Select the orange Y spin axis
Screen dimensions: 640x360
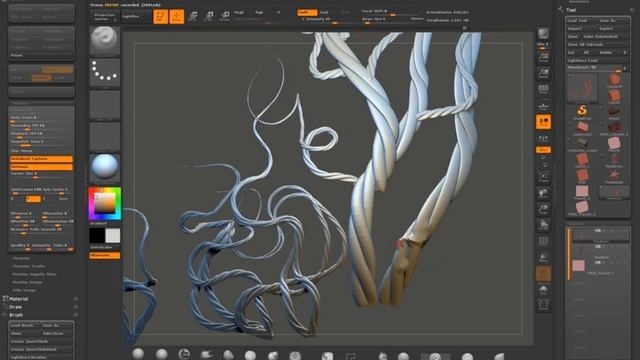coord(33,199)
